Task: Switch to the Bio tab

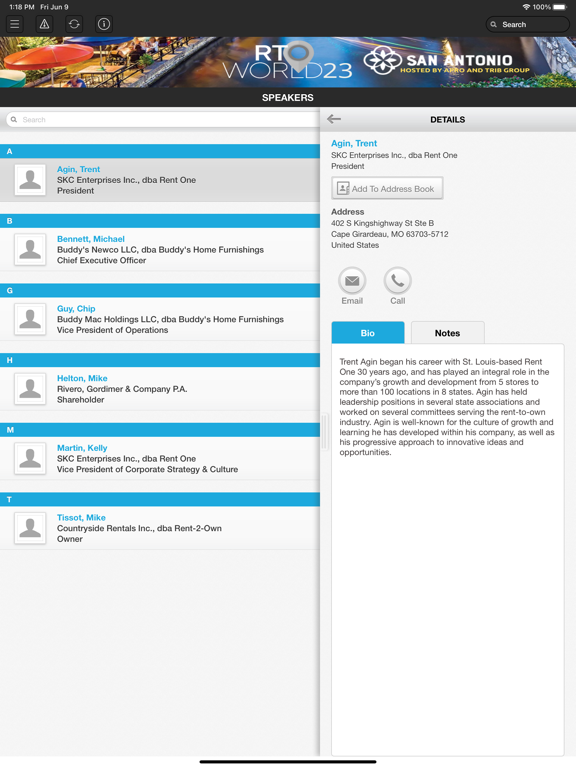Action: tap(368, 333)
